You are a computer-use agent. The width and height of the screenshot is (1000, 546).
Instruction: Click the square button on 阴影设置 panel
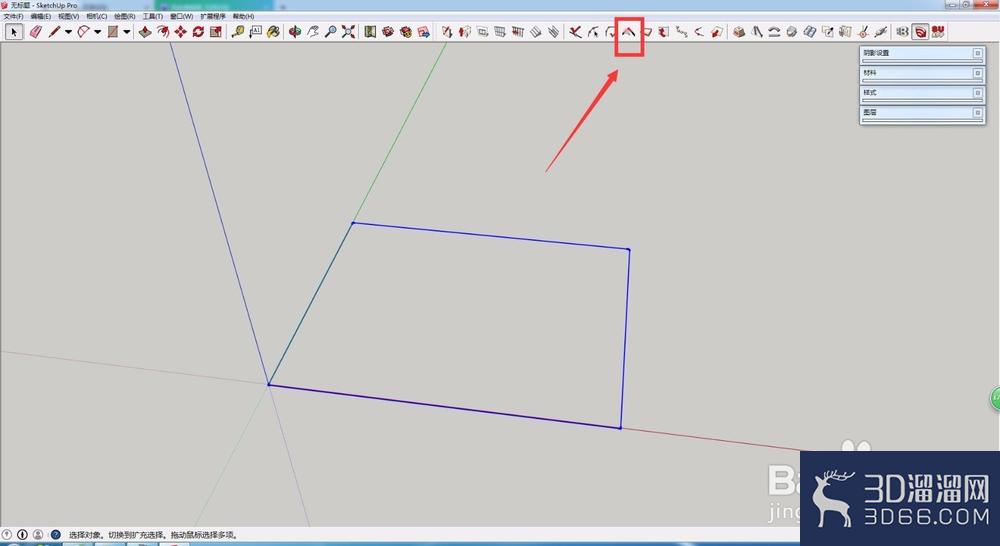click(977, 53)
